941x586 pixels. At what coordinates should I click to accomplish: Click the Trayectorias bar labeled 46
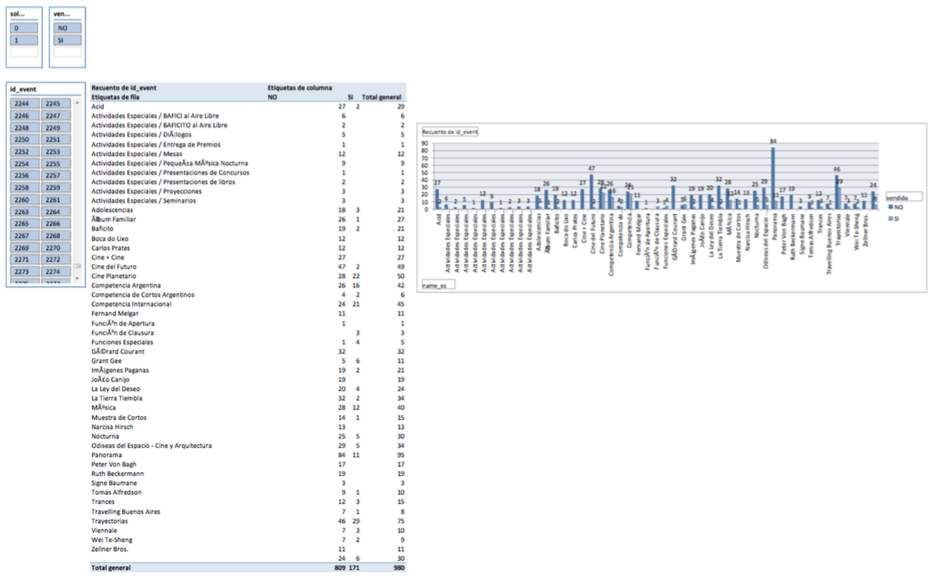837,192
